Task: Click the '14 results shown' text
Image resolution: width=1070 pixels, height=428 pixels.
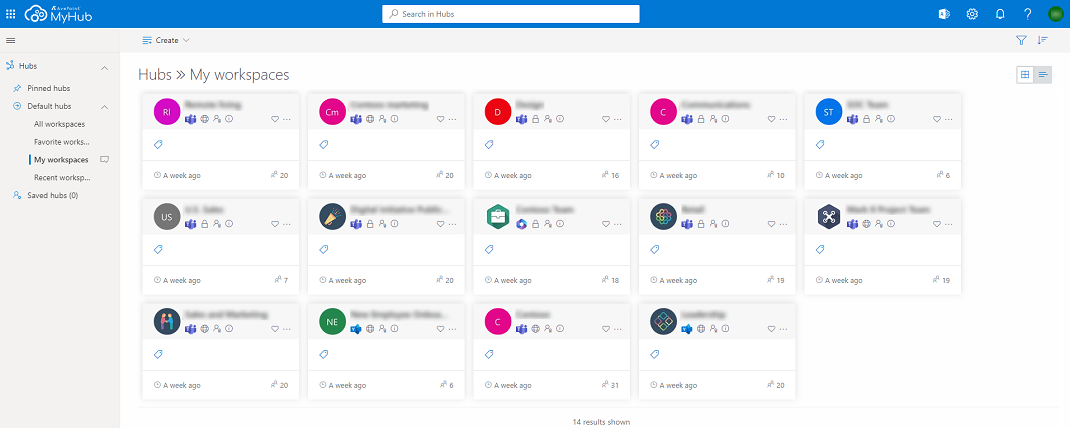Action: pyautogui.click(x=601, y=422)
